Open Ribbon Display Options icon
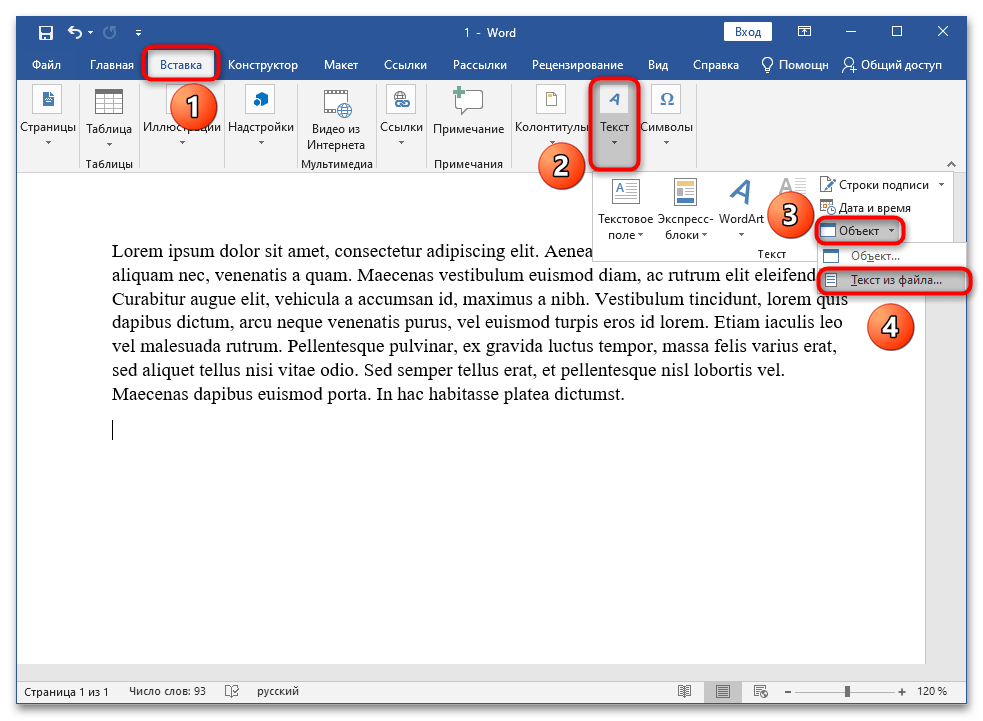 [x=804, y=31]
